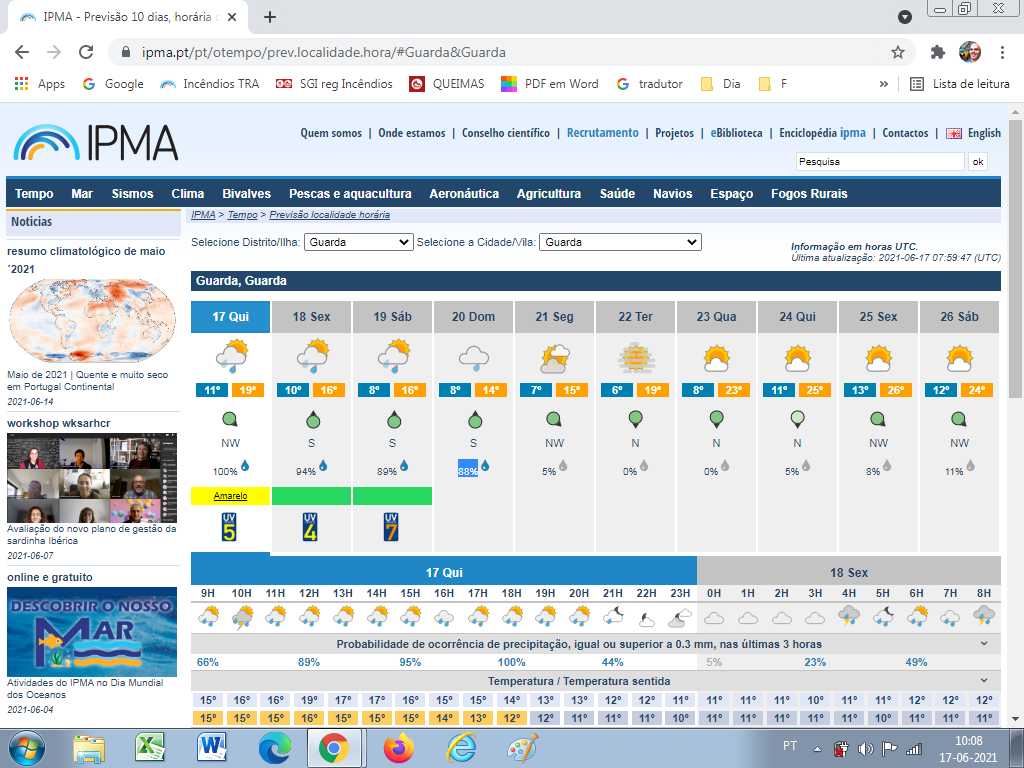Select the 21 Seg day tab

pyautogui.click(x=554, y=317)
